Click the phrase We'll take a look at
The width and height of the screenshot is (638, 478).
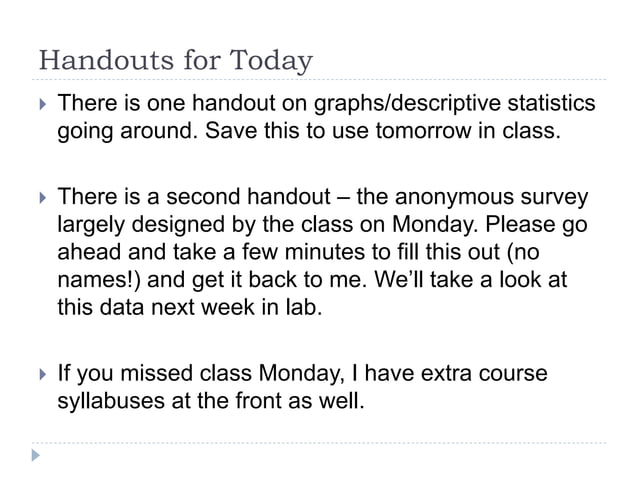tap(470, 280)
